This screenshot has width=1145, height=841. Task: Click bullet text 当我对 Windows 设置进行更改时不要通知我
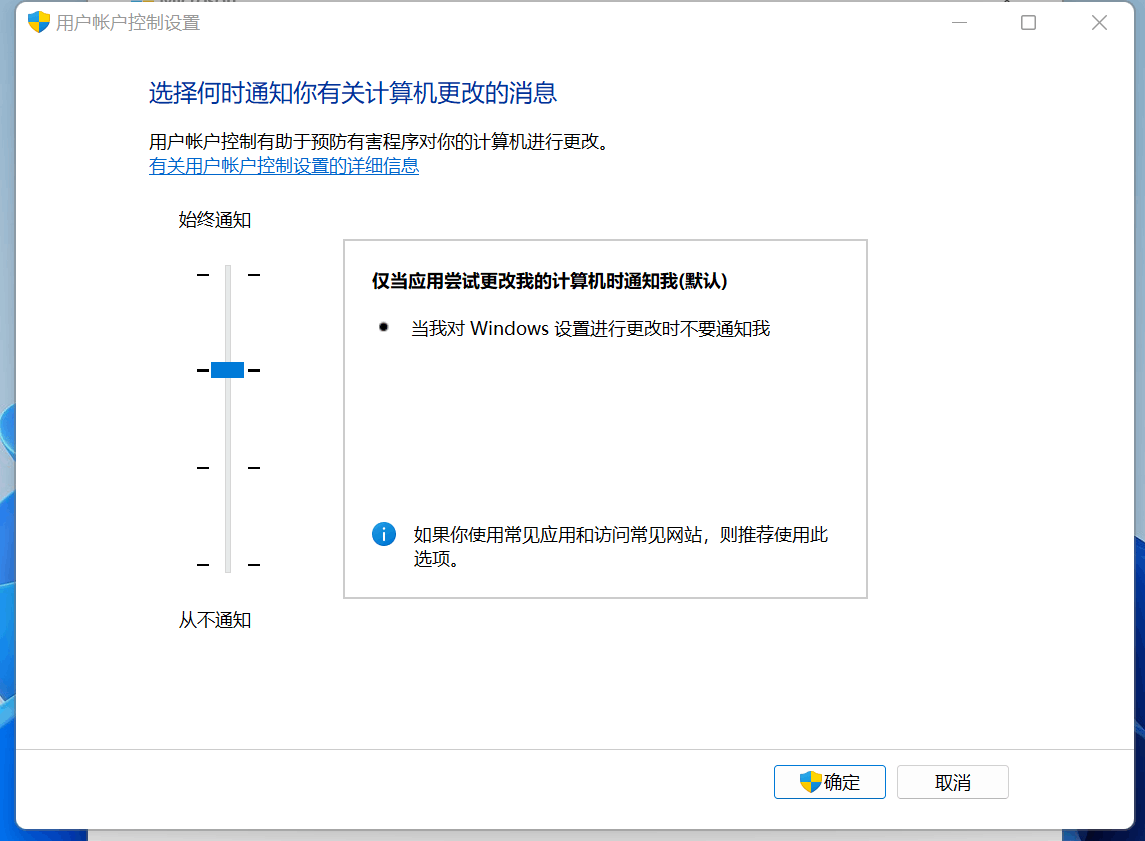click(x=590, y=329)
